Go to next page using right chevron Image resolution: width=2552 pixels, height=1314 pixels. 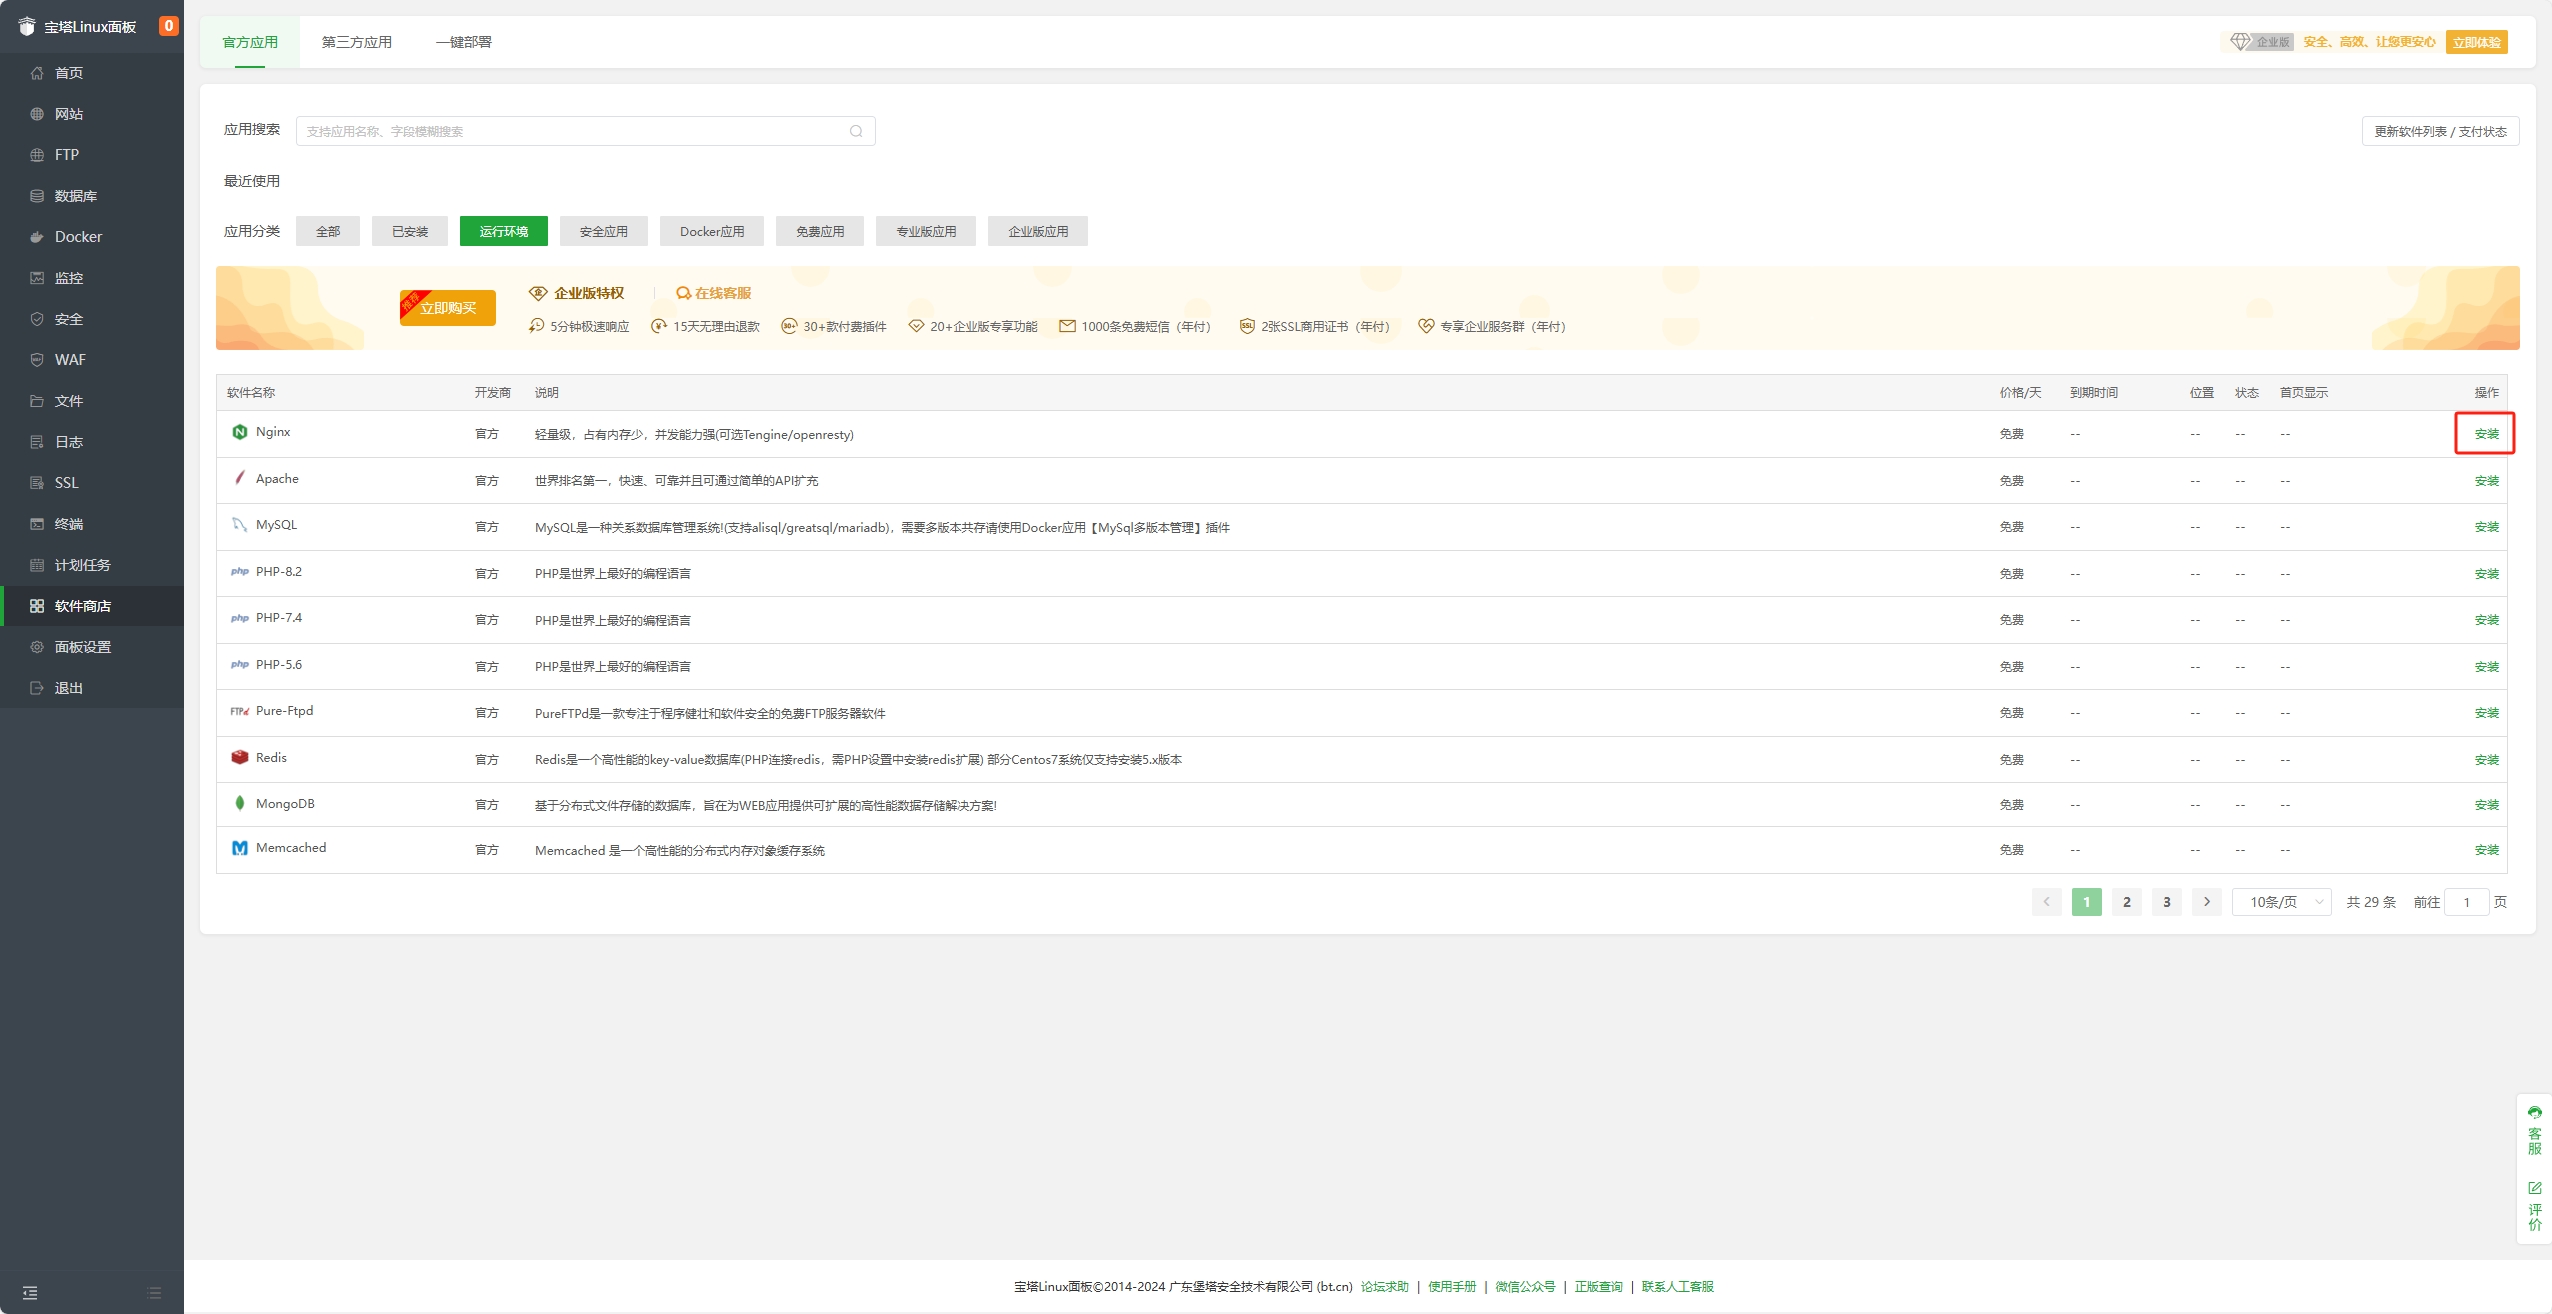pyautogui.click(x=2207, y=902)
